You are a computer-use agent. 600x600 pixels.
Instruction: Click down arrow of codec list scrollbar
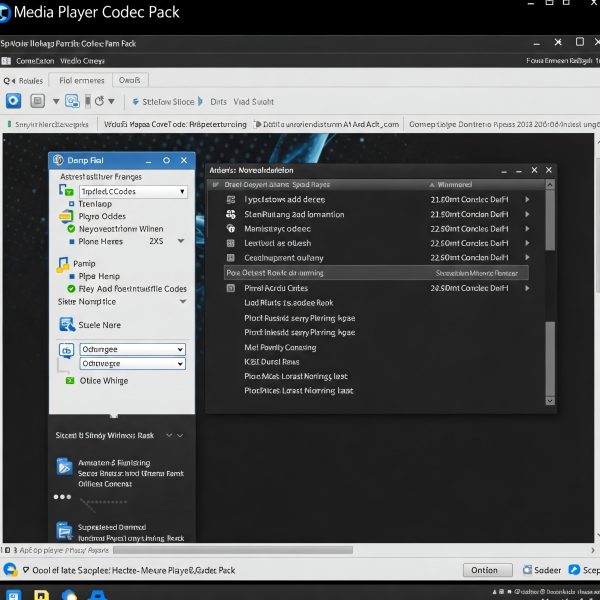550,401
